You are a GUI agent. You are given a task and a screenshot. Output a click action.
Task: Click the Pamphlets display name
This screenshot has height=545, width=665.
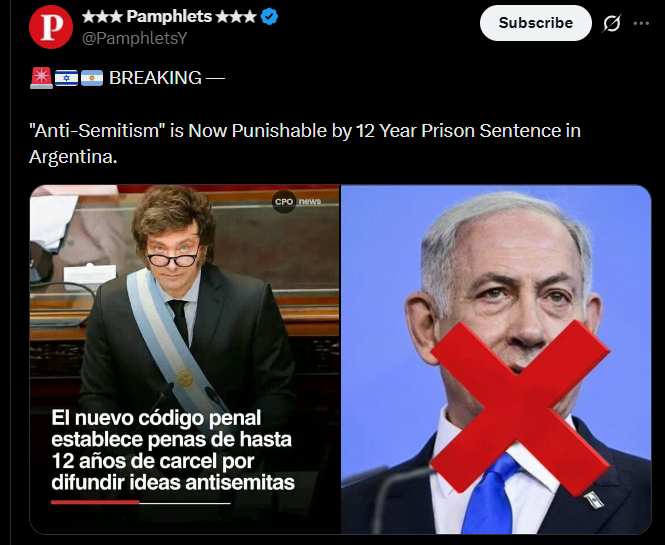pos(169,17)
